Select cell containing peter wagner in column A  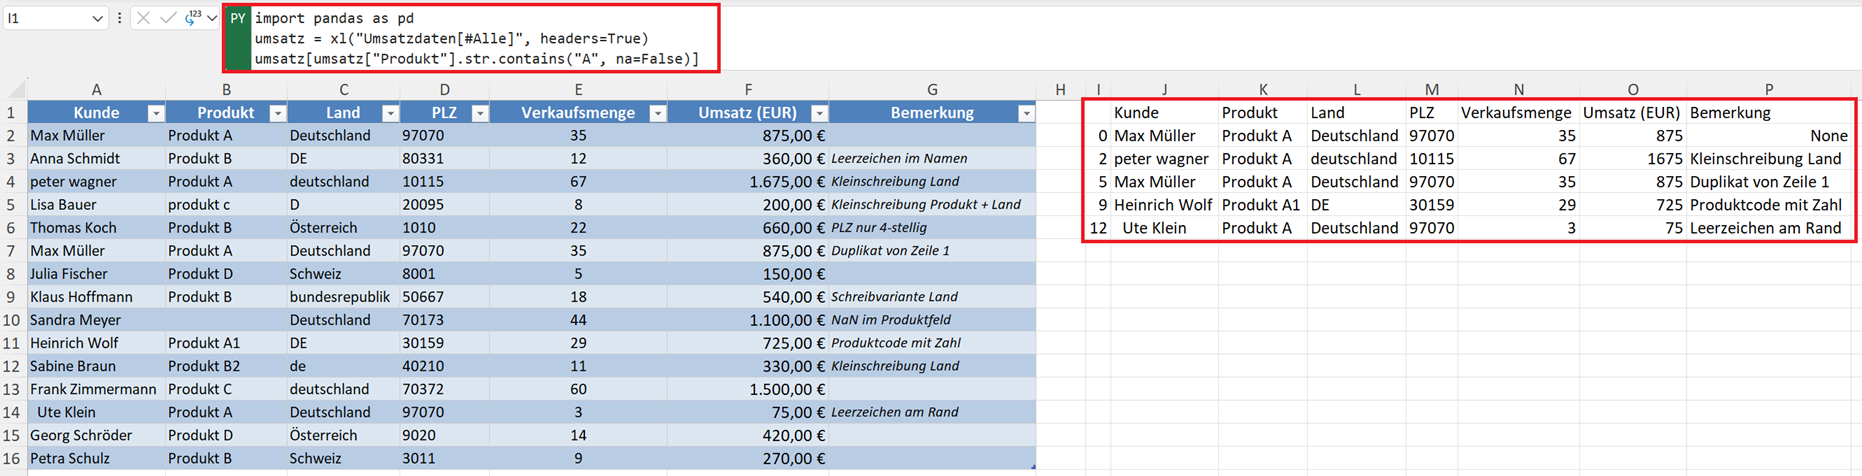pyautogui.click(x=73, y=182)
